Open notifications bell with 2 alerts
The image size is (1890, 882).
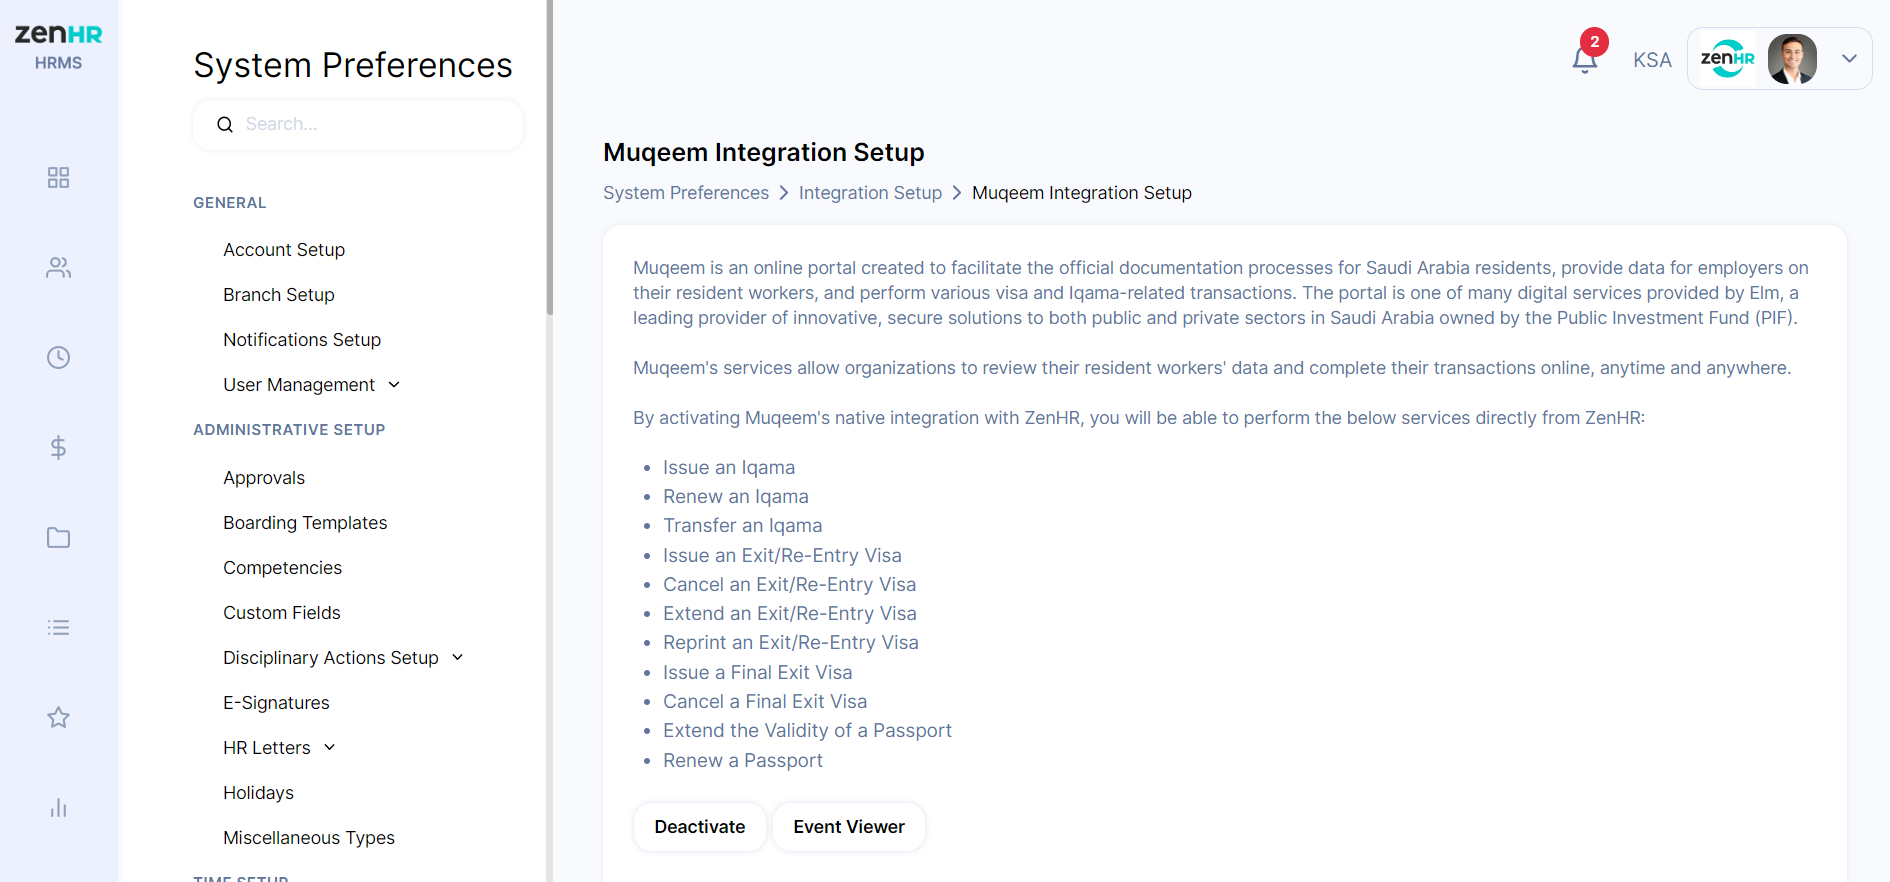[x=1586, y=58]
